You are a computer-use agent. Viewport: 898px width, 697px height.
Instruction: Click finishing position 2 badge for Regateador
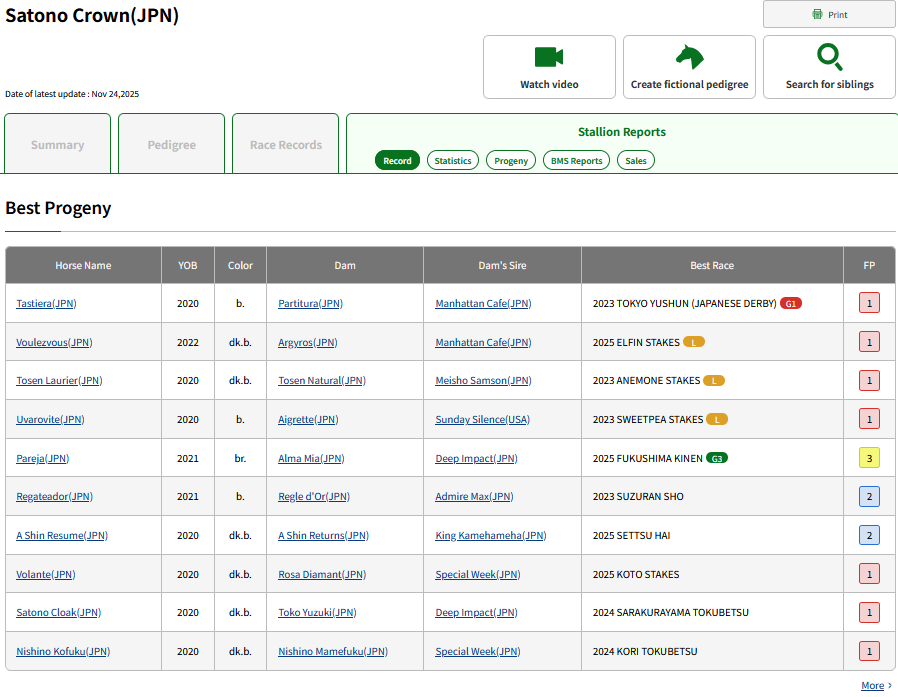point(869,497)
